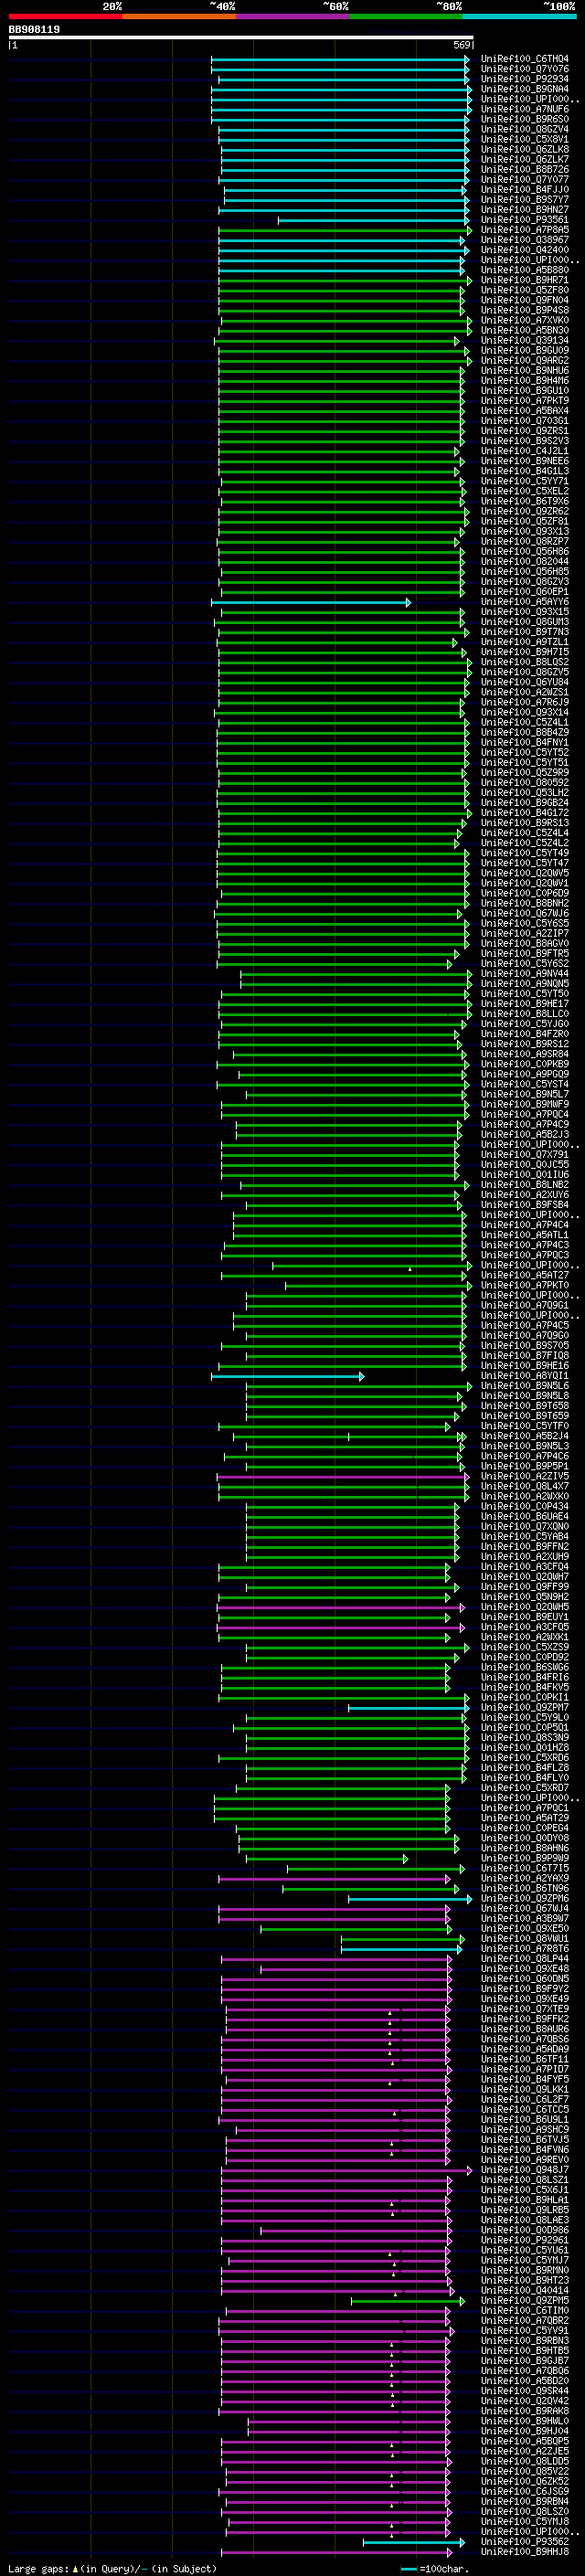This screenshot has width=585, height=2576.
Task: Choose the UniRef100_C0PKI1 entry
Action: tap(525, 1698)
